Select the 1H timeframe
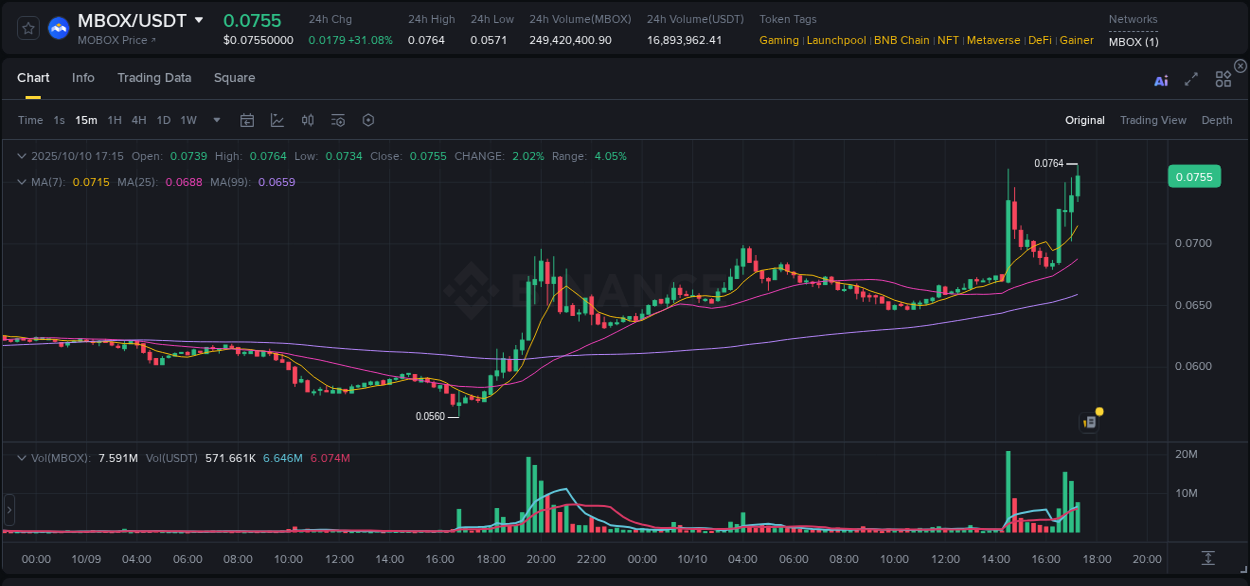The height and width of the screenshot is (586, 1250). [x=114, y=120]
